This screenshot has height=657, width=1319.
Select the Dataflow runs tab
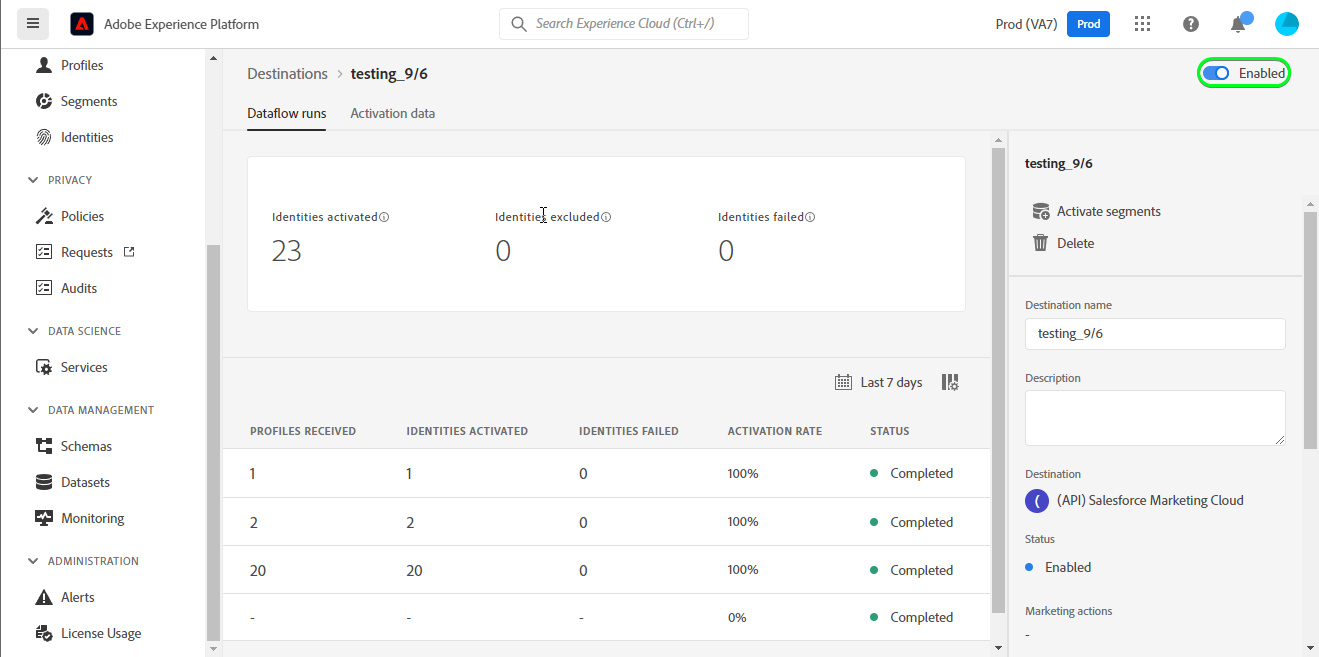click(x=286, y=113)
